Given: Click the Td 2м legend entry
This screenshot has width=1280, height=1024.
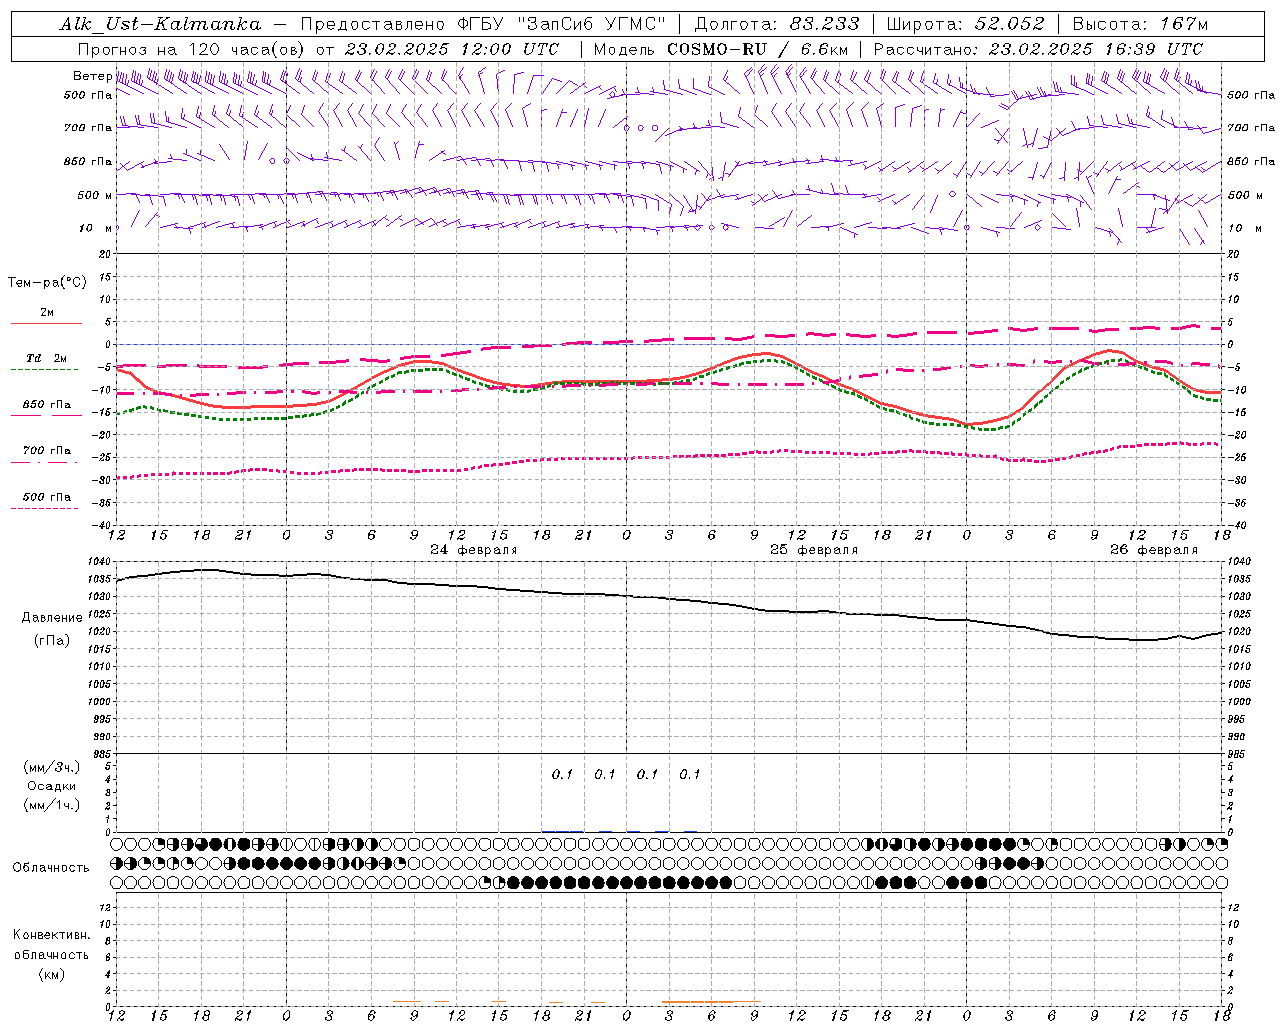Looking at the screenshot, I should [47, 358].
